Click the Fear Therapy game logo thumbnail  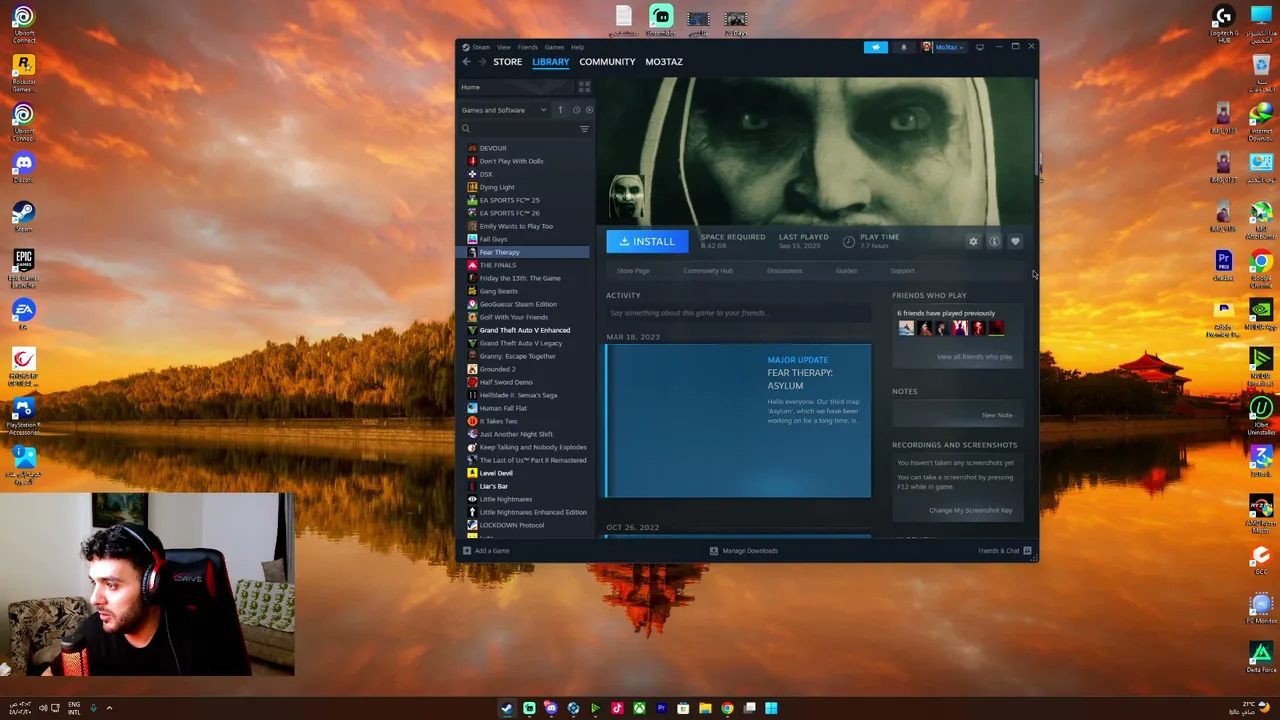click(626, 196)
